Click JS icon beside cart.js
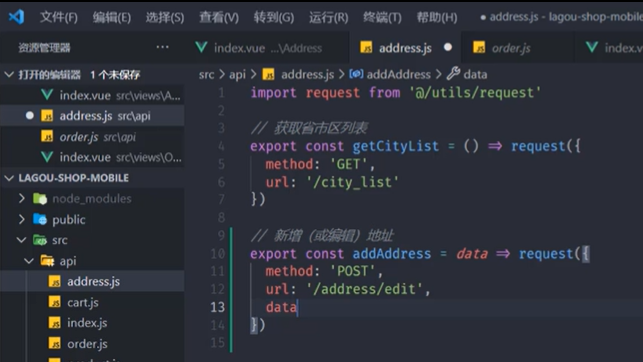This screenshot has height=362, width=643. [x=55, y=302]
